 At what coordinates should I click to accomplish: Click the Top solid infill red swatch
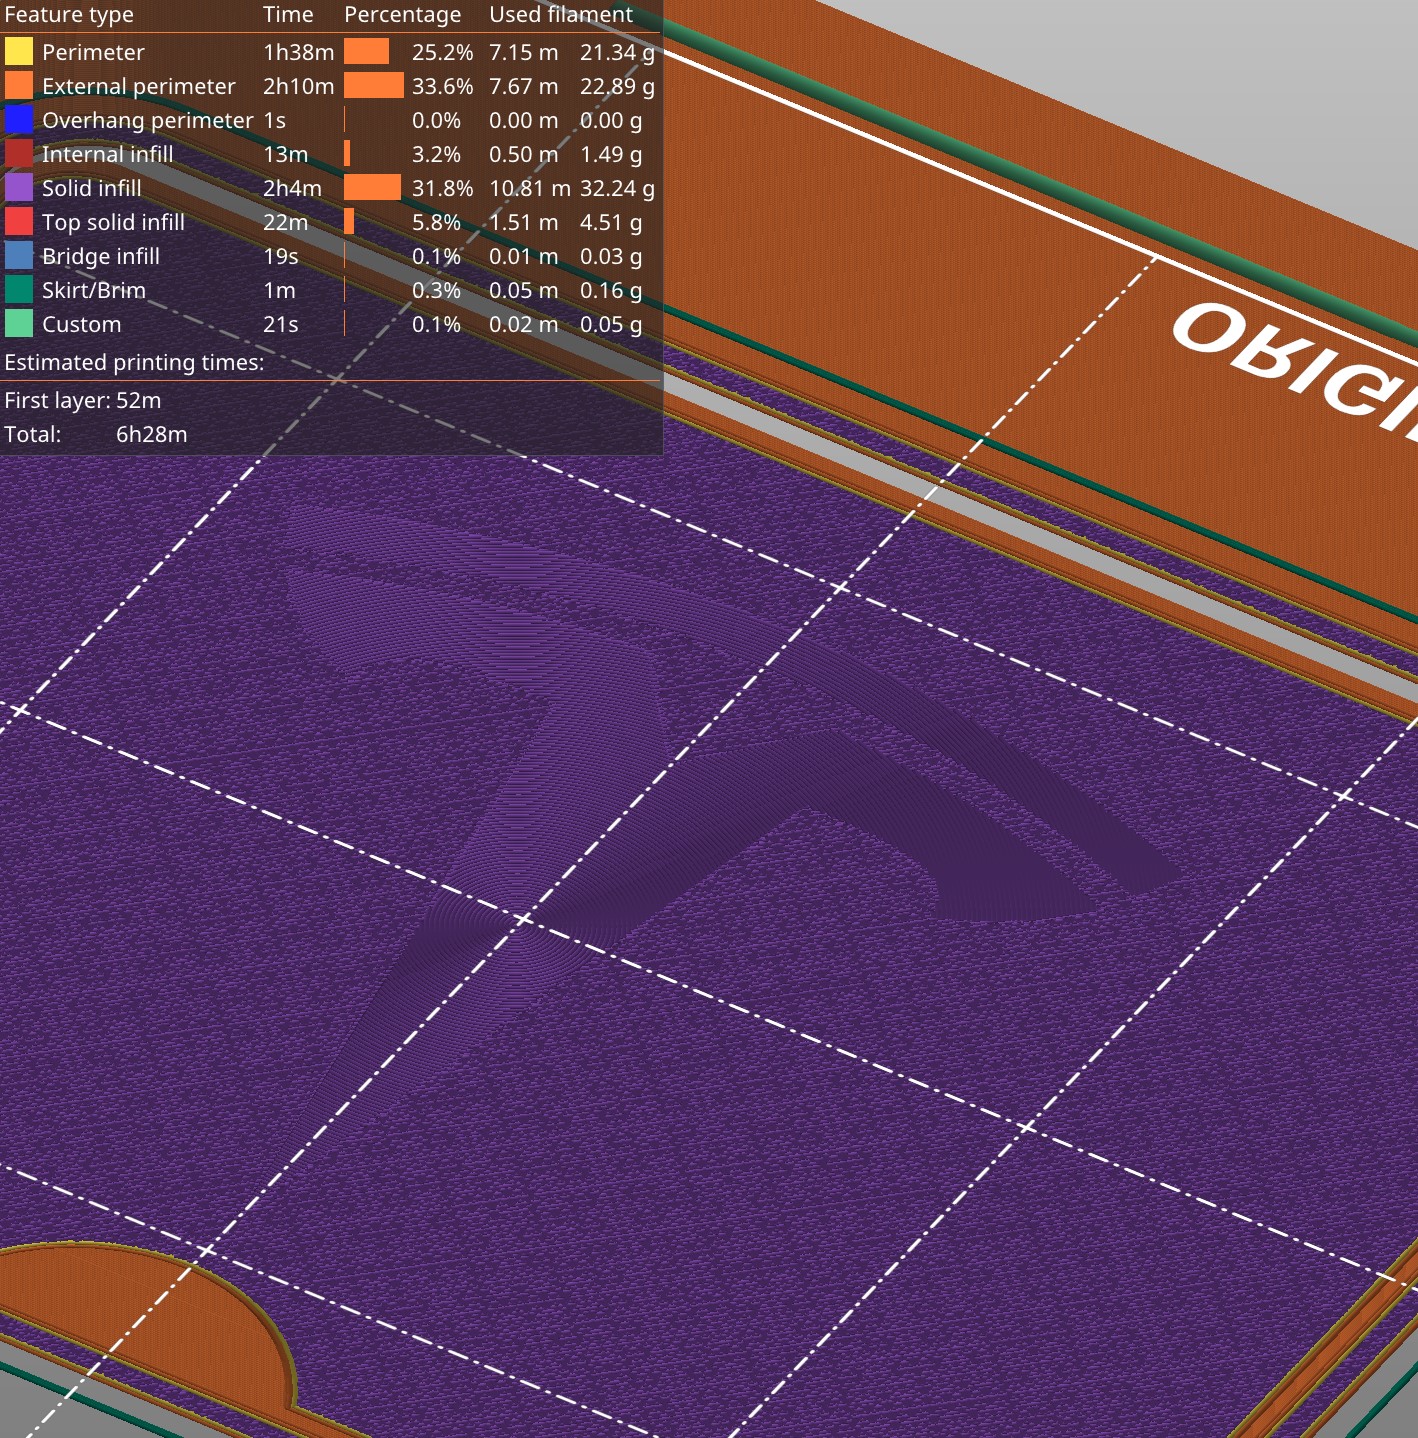(x=19, y=222)
